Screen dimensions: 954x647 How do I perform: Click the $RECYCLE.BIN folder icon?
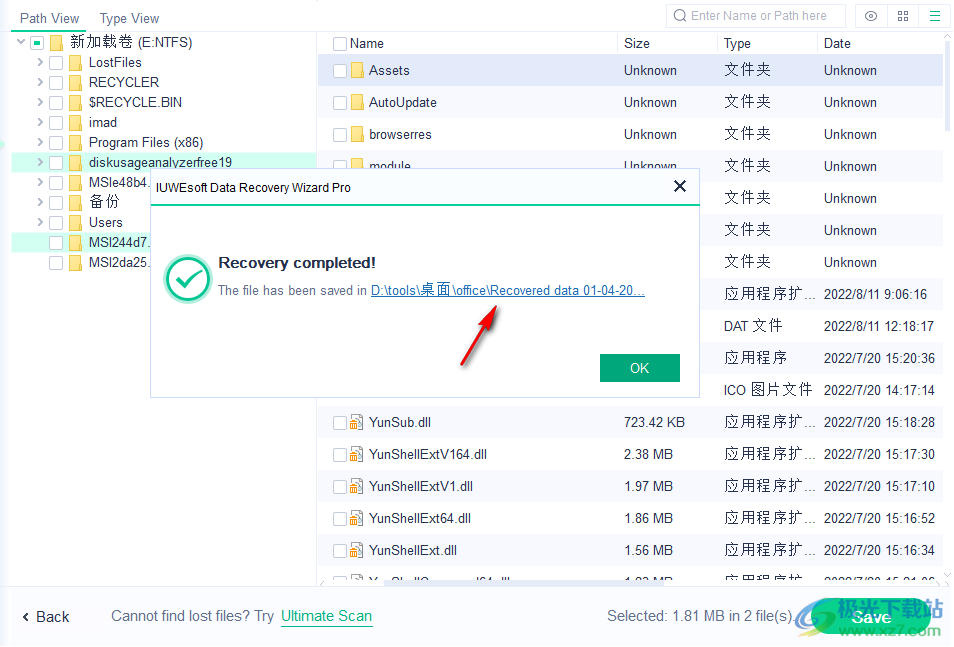(75, 103)
